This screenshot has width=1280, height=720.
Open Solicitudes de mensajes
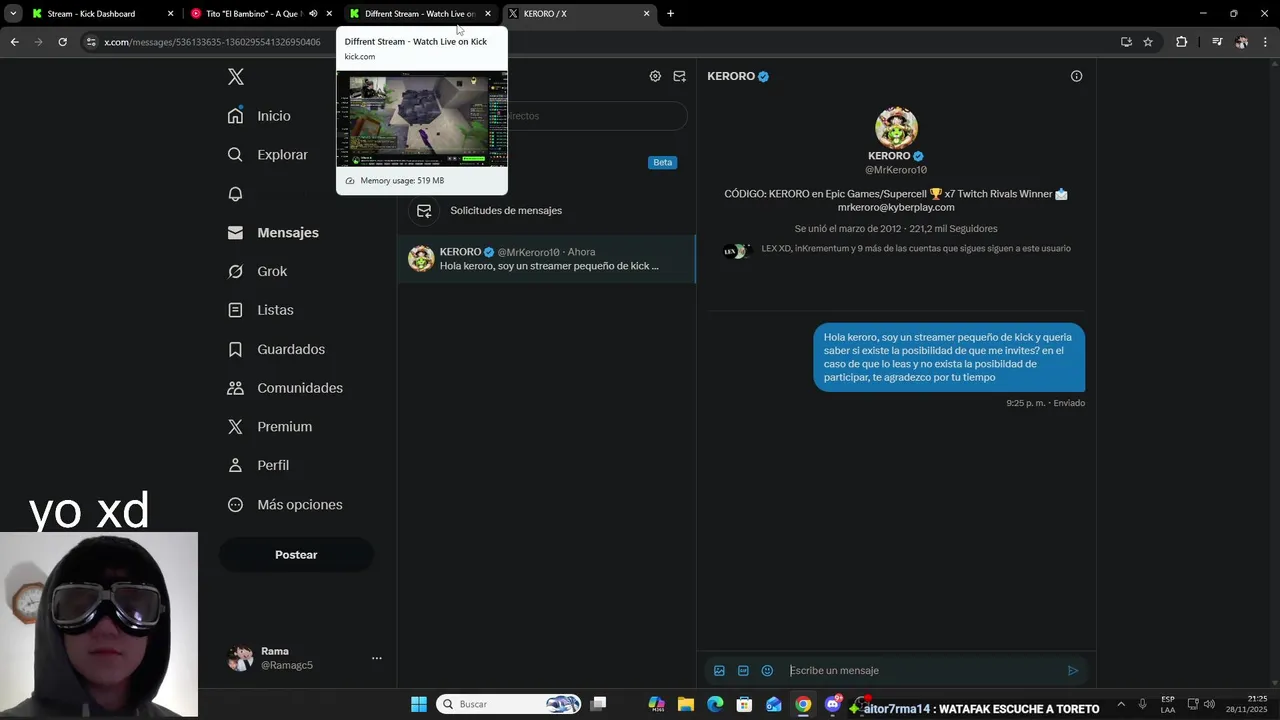point(546,211)
